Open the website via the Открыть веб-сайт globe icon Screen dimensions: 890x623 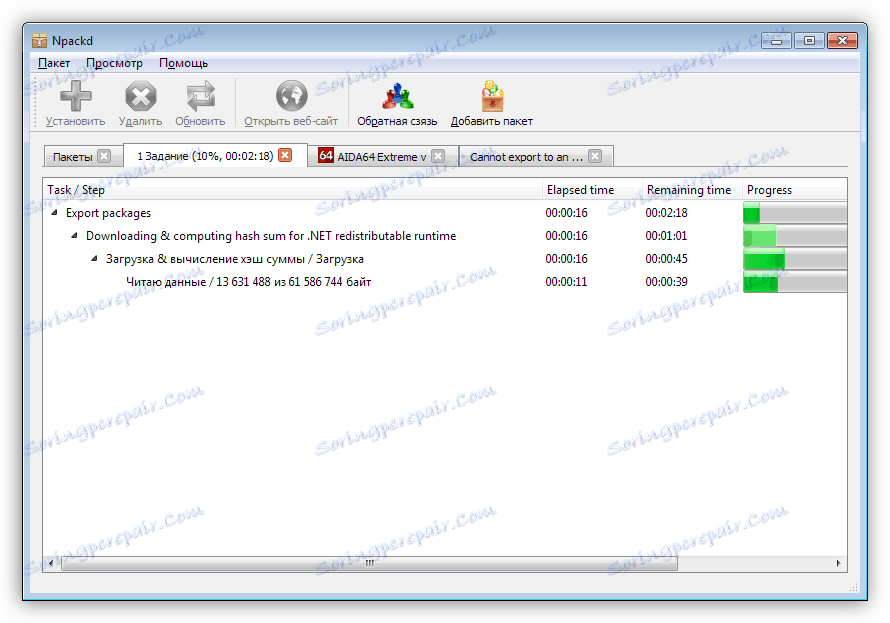tap(291, 95)
